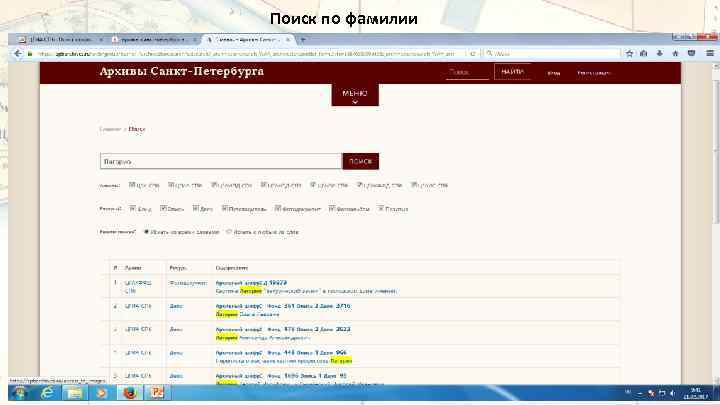Screen dimensions: 720x405
Task: Click ЦГАКФФД СПб archive link in row 1
Action: pyautogui.click(x=138, y=287)
